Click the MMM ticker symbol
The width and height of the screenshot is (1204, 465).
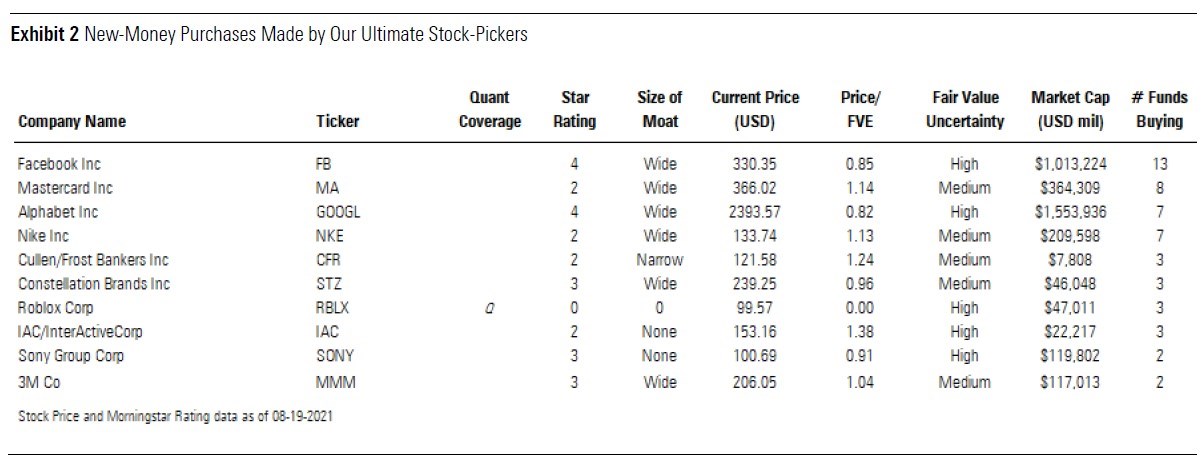point(331,382)
